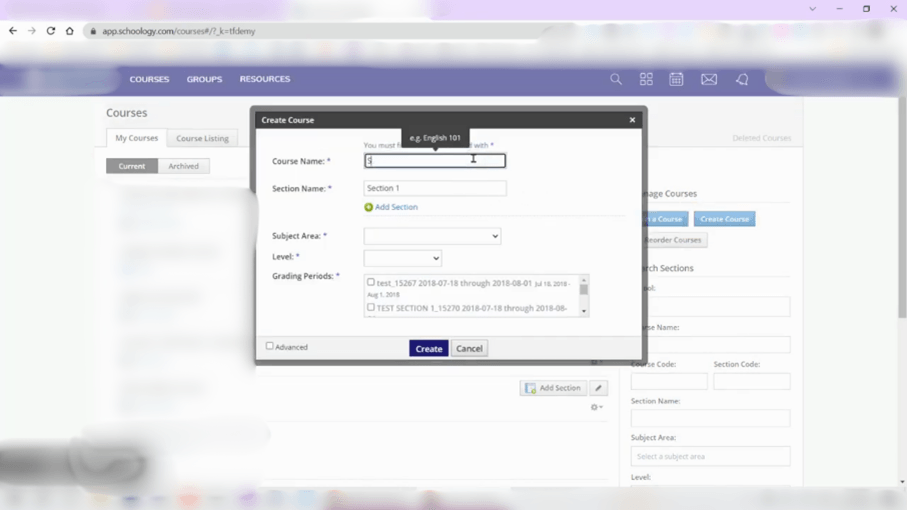This screenshot has width=907, height=510.
Task: Click the Course Name input field
Action: point(435,161)
